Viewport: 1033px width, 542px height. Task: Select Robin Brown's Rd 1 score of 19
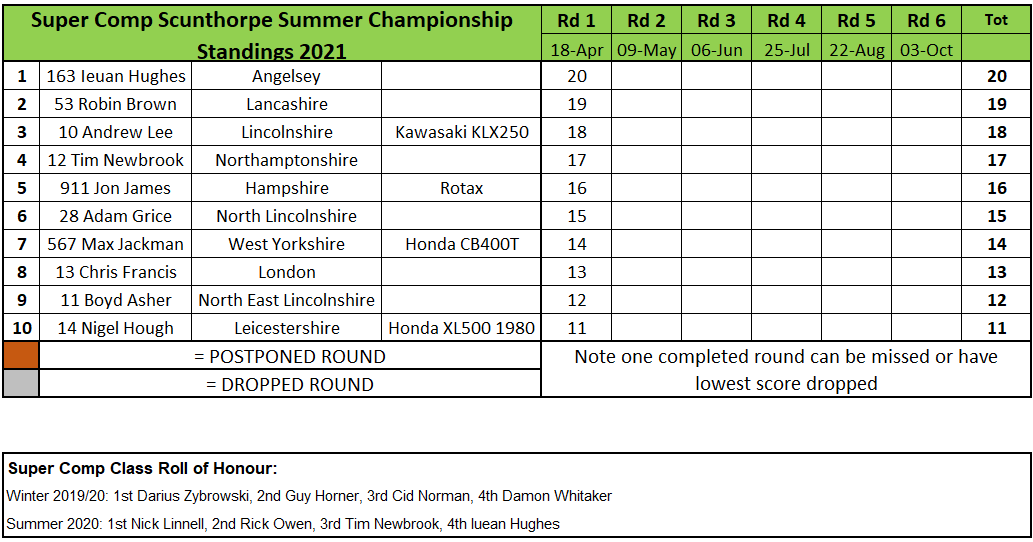(576, 104)
